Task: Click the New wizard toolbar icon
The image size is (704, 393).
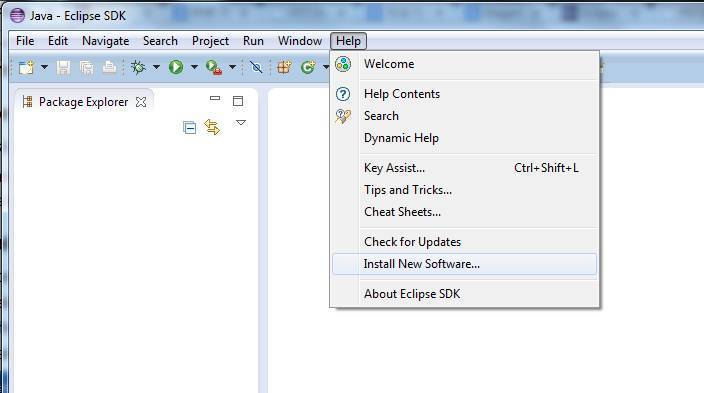Action: click(x=26, y=67)
